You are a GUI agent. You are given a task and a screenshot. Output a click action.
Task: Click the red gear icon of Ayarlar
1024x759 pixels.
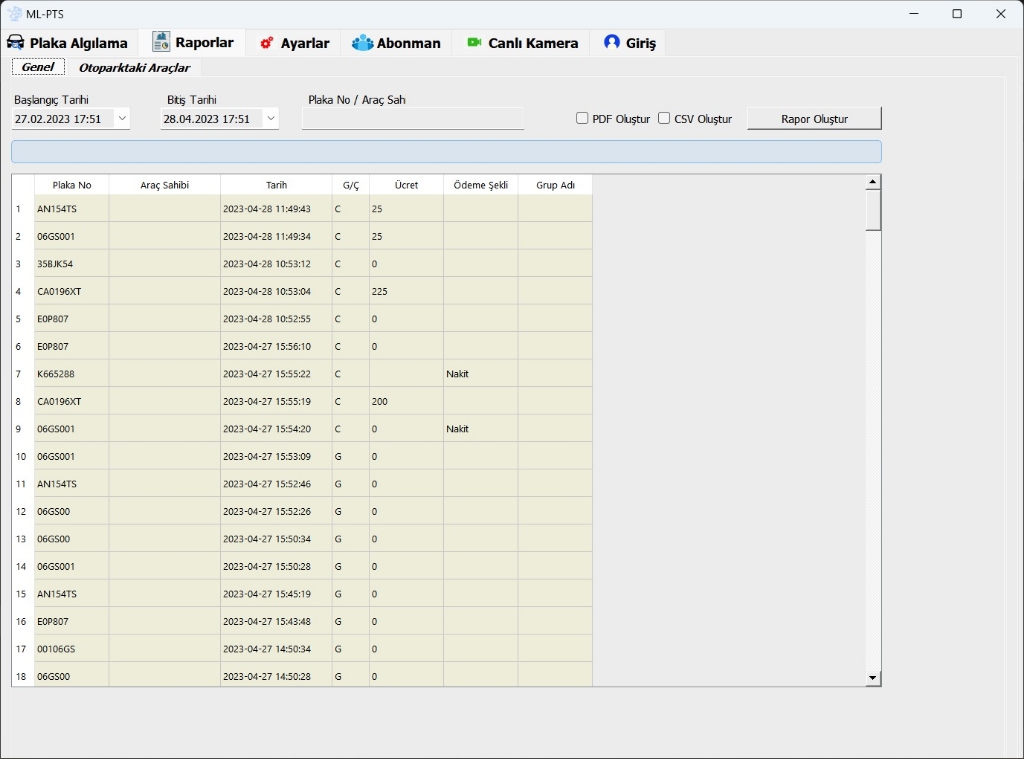coord(266,43)
